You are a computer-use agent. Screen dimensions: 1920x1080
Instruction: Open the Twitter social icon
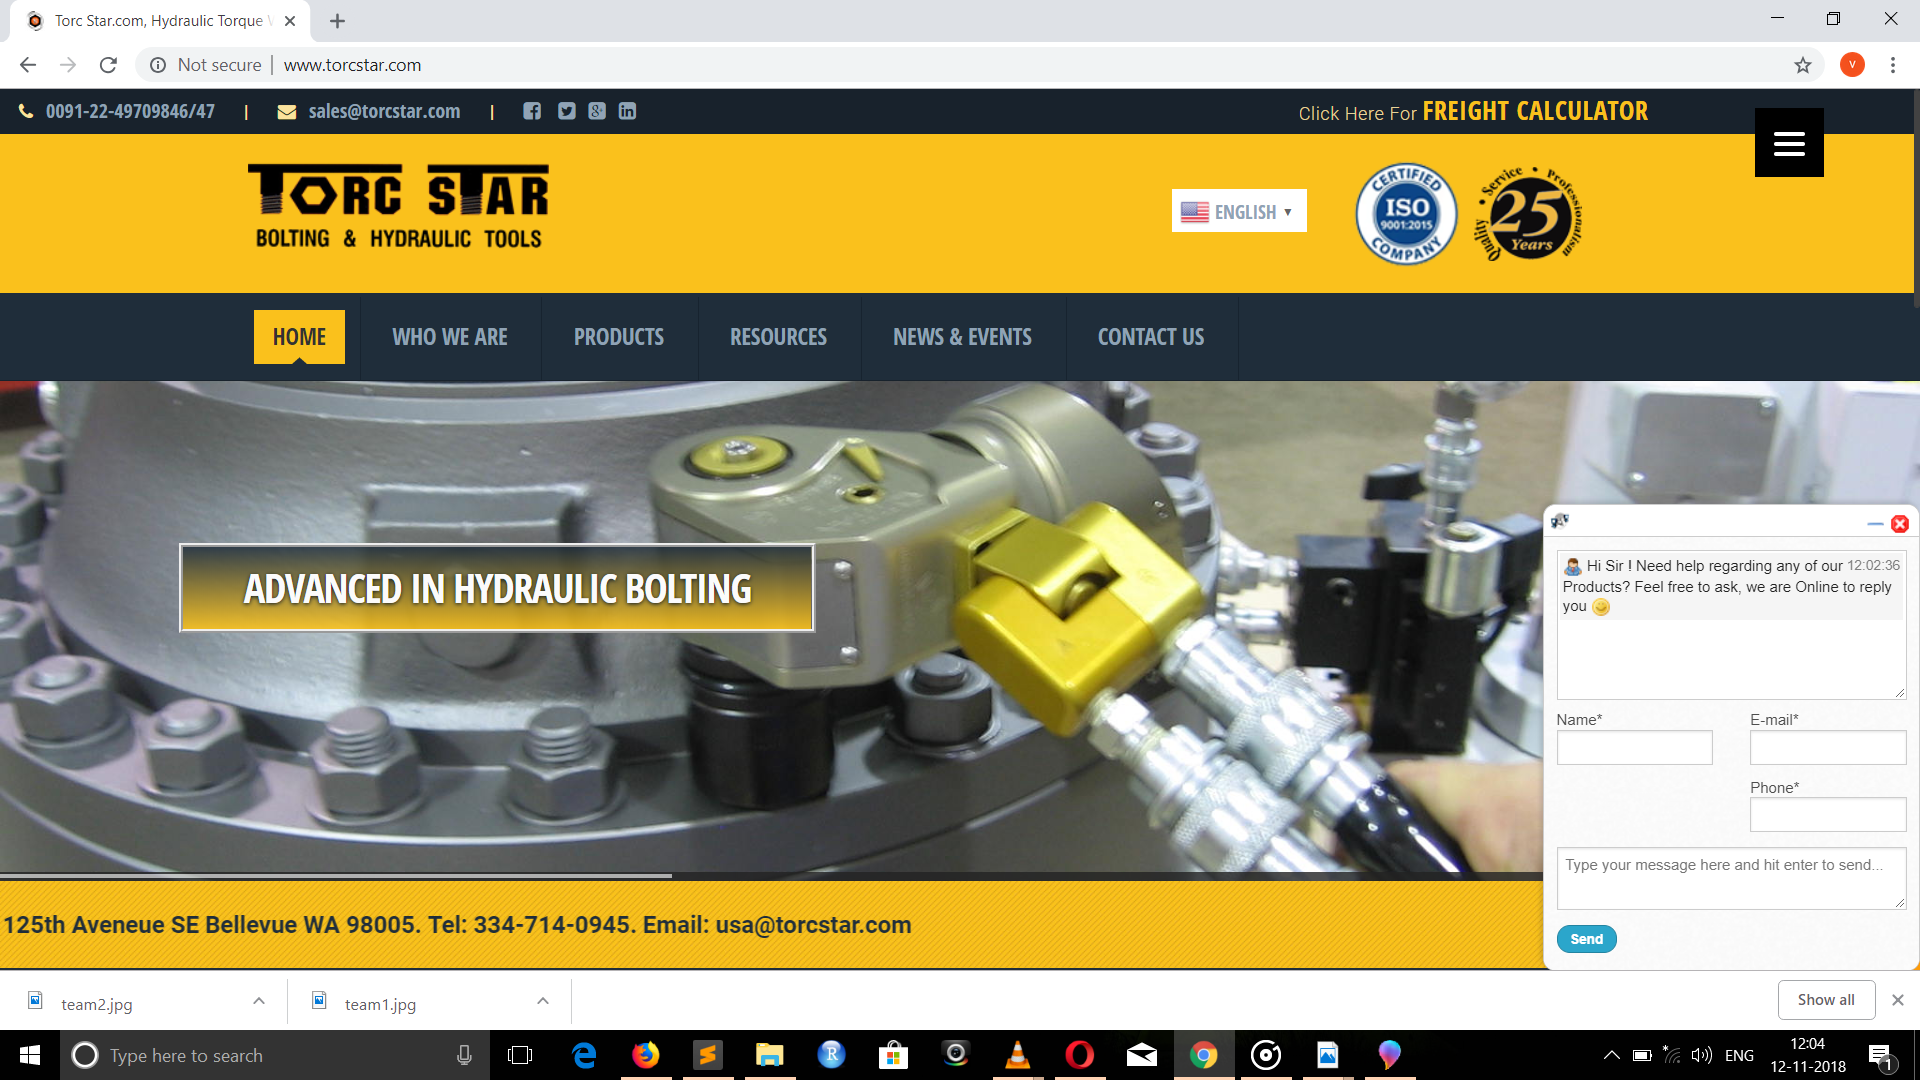[x=566, y=111]
